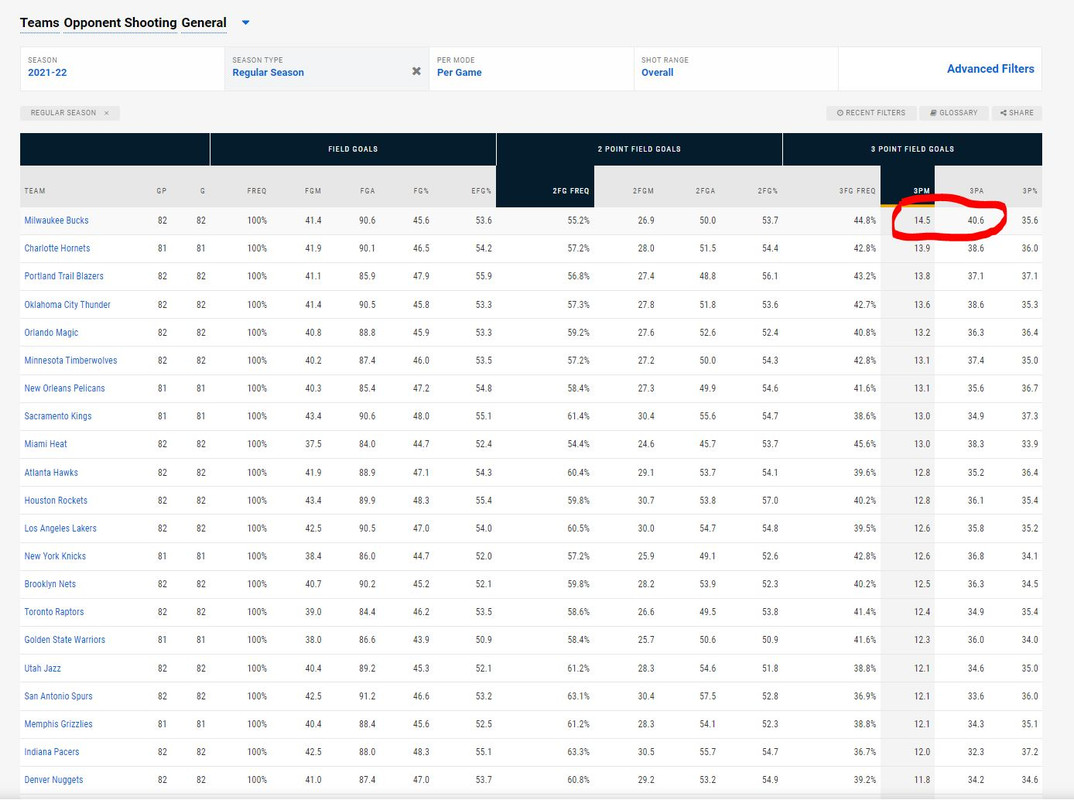
Task: Sort table by 2FG FREQ column
Action: click(x=571, y=191)
